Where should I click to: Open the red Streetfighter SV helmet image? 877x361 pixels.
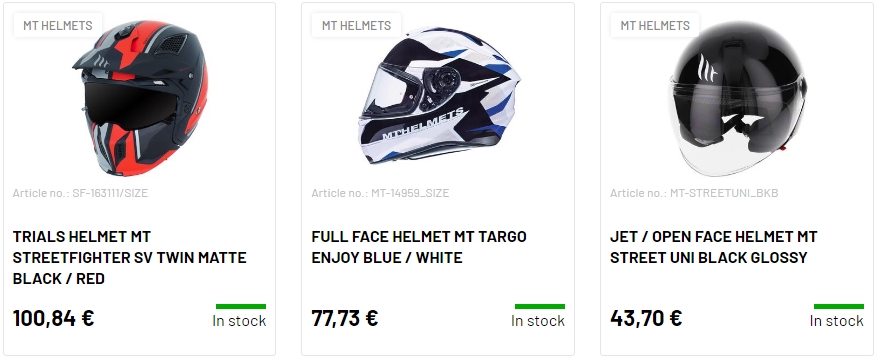tap(140, 98)
